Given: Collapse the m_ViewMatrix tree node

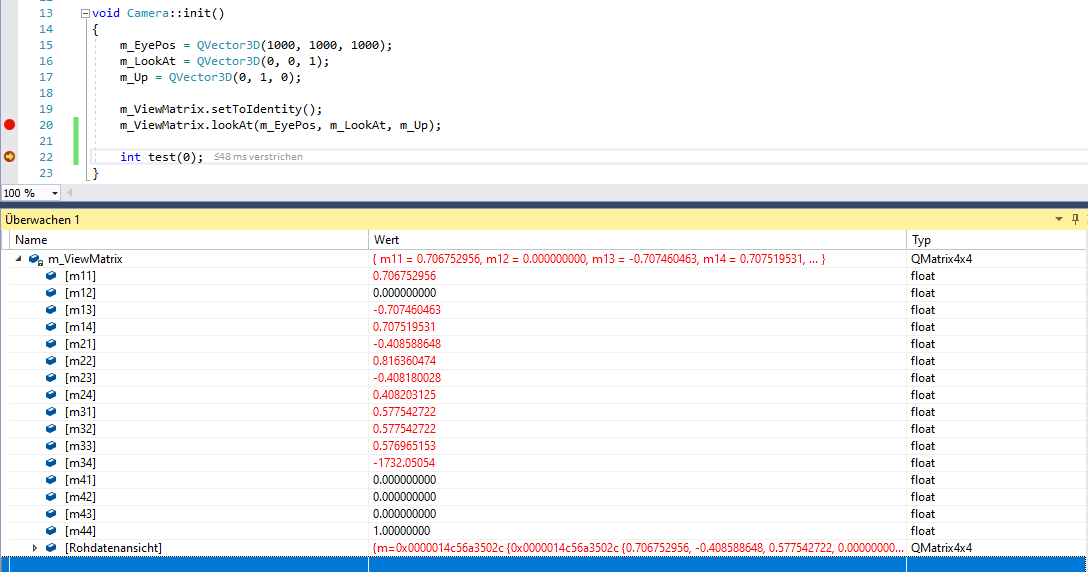Looking at the screenshot, I should coord(19,259).
